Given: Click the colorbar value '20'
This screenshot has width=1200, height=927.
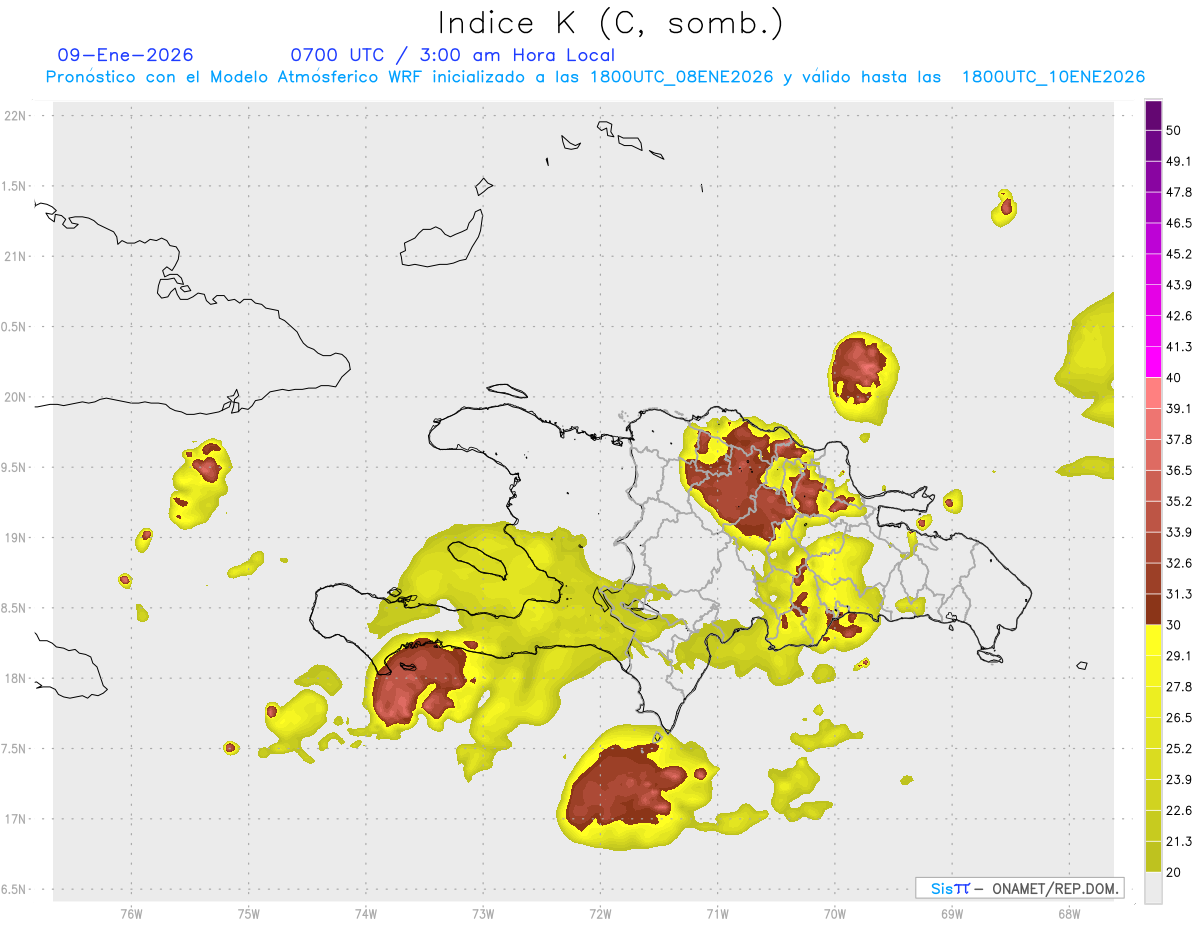Looking at the screenshot, I should pyautogui.click(x=1174, y=873).
